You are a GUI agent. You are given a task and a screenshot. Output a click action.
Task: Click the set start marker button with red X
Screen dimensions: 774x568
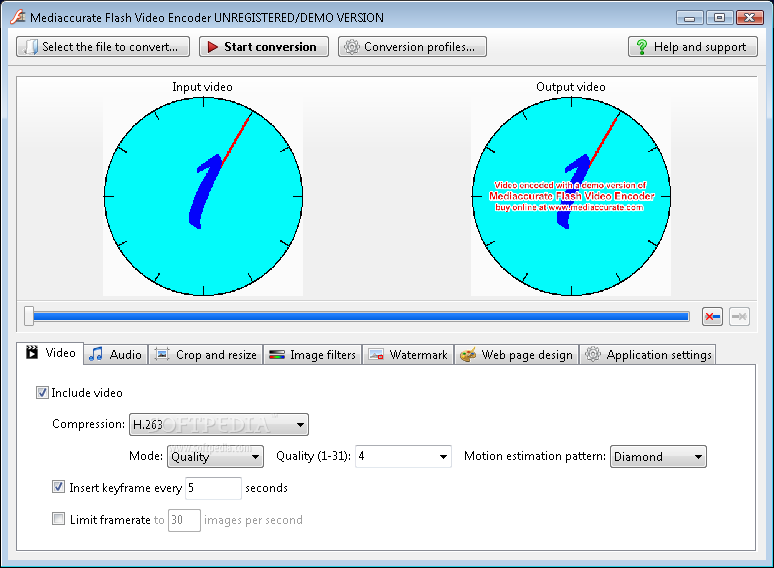point(712,316)
